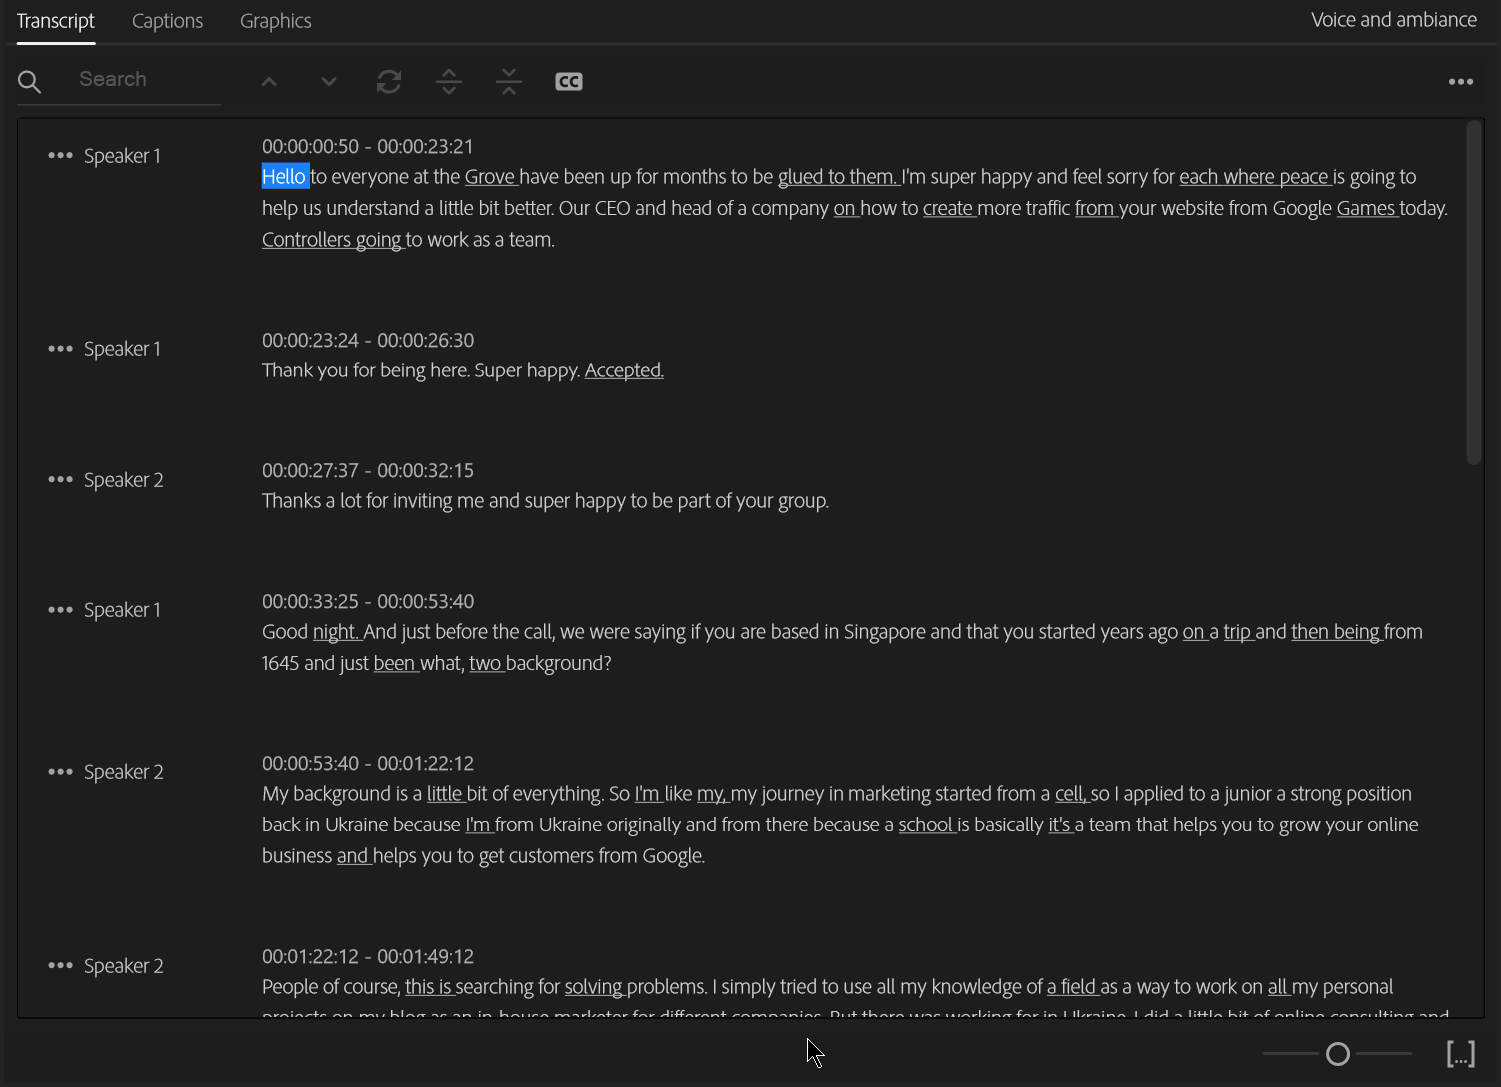The image size is (1501, 1087).
Task: Toggle options for the last Speaker 2 block
Action: (x=60, y=965)
